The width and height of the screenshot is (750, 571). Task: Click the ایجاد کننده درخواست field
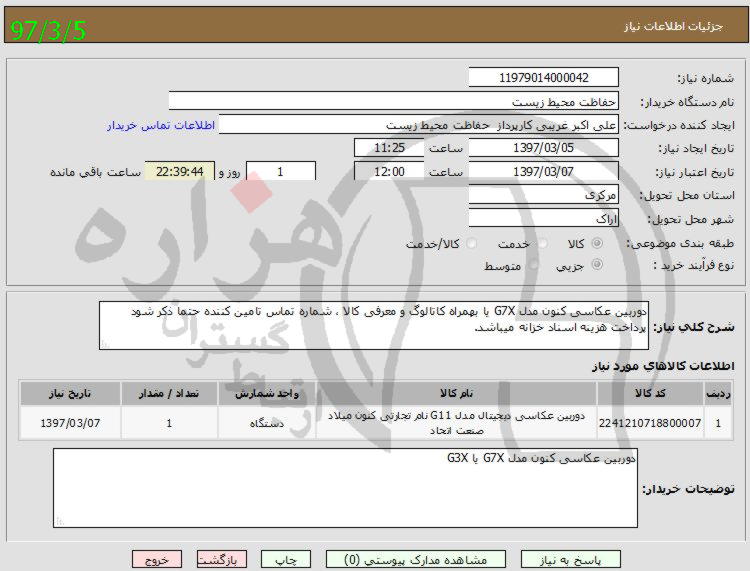tap(419, 125)
